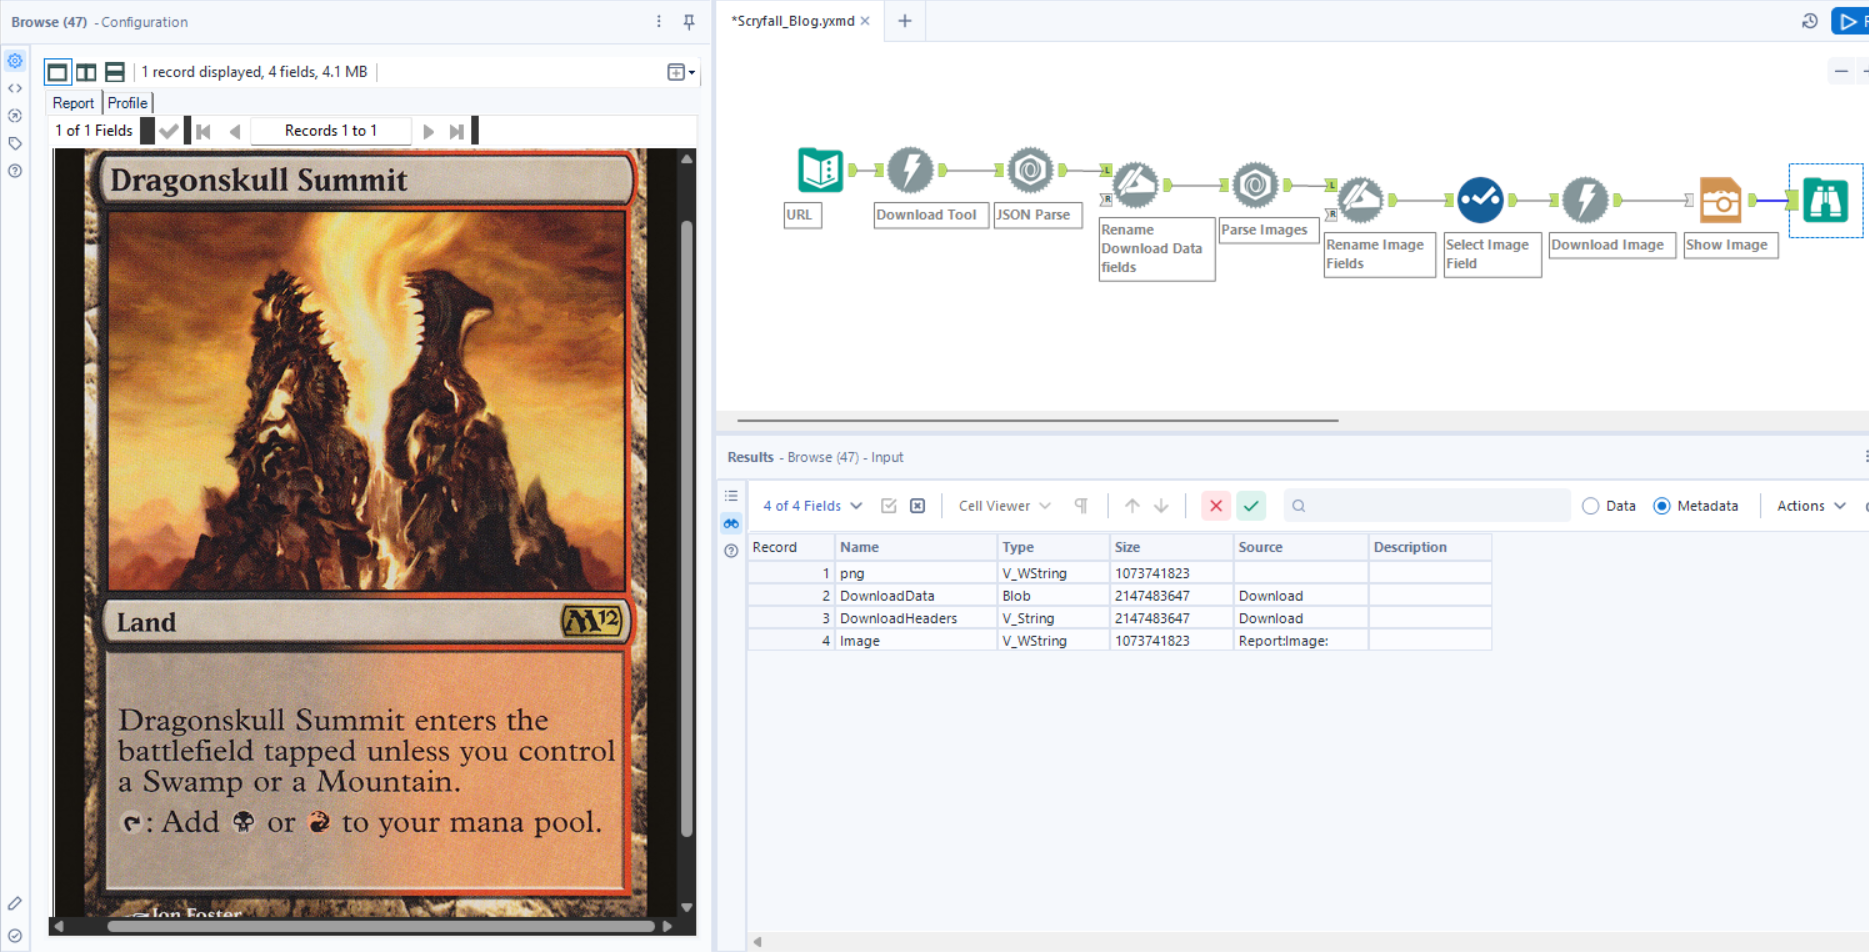Select the DownloadHeaders row name cell
The image size is (1869, 952).
click(916, 619)
